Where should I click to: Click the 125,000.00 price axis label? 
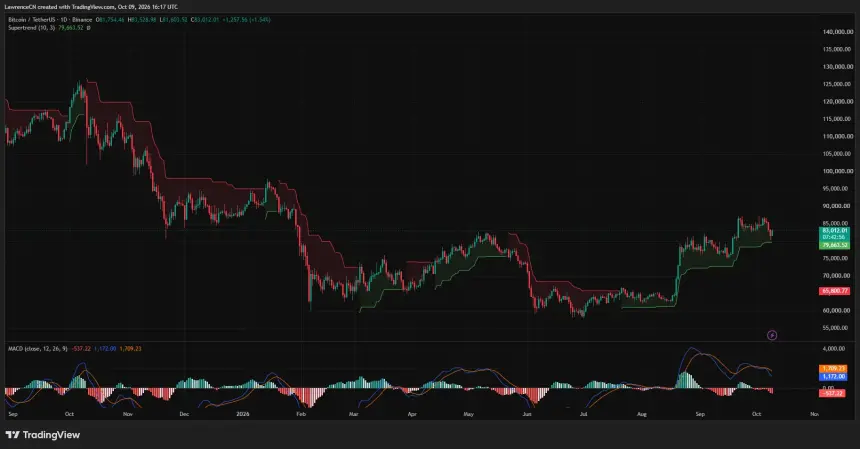click(838, 84)
